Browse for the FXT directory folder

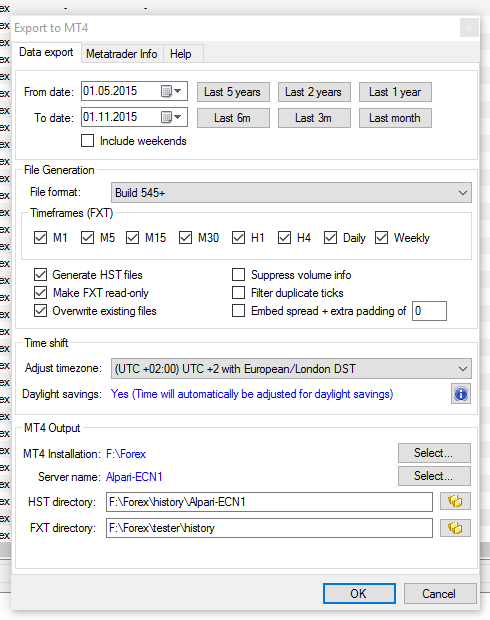[455, 528]
